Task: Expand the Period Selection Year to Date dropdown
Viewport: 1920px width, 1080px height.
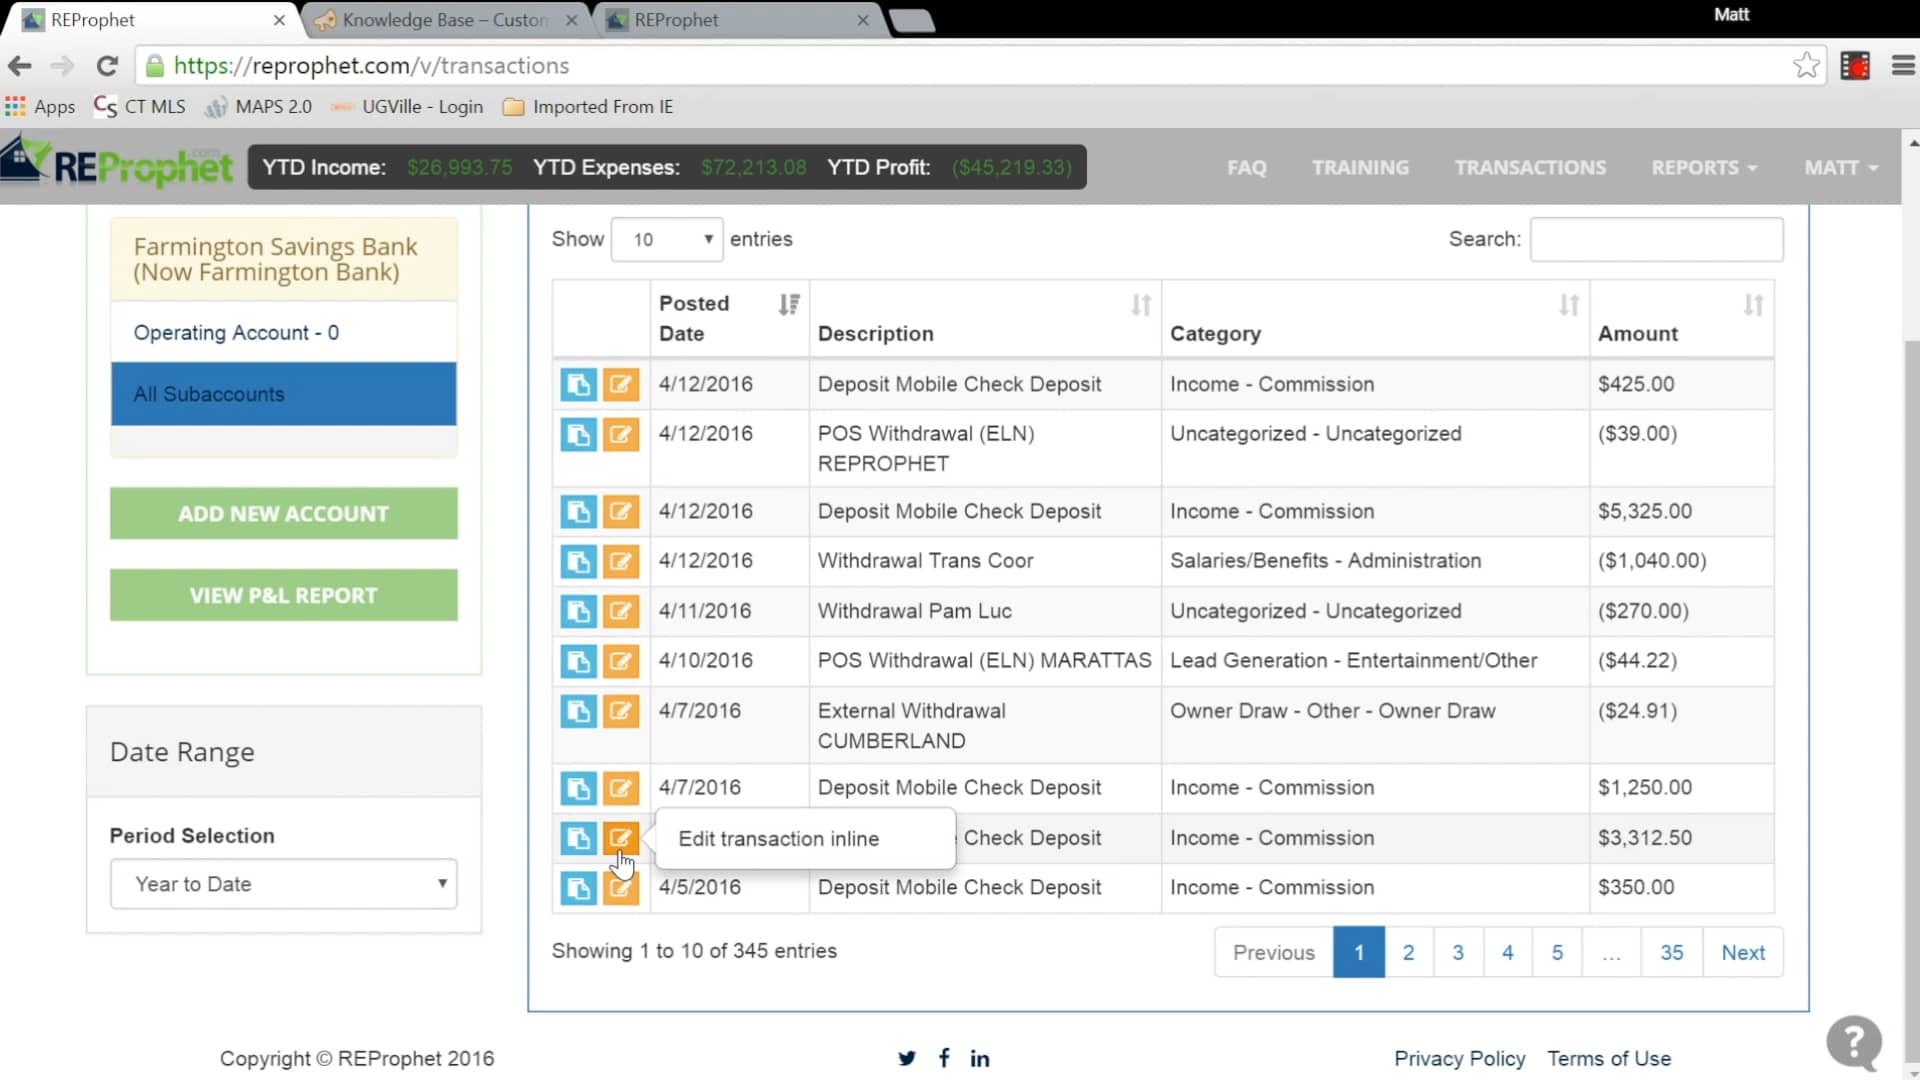Action: click(284, 884)
